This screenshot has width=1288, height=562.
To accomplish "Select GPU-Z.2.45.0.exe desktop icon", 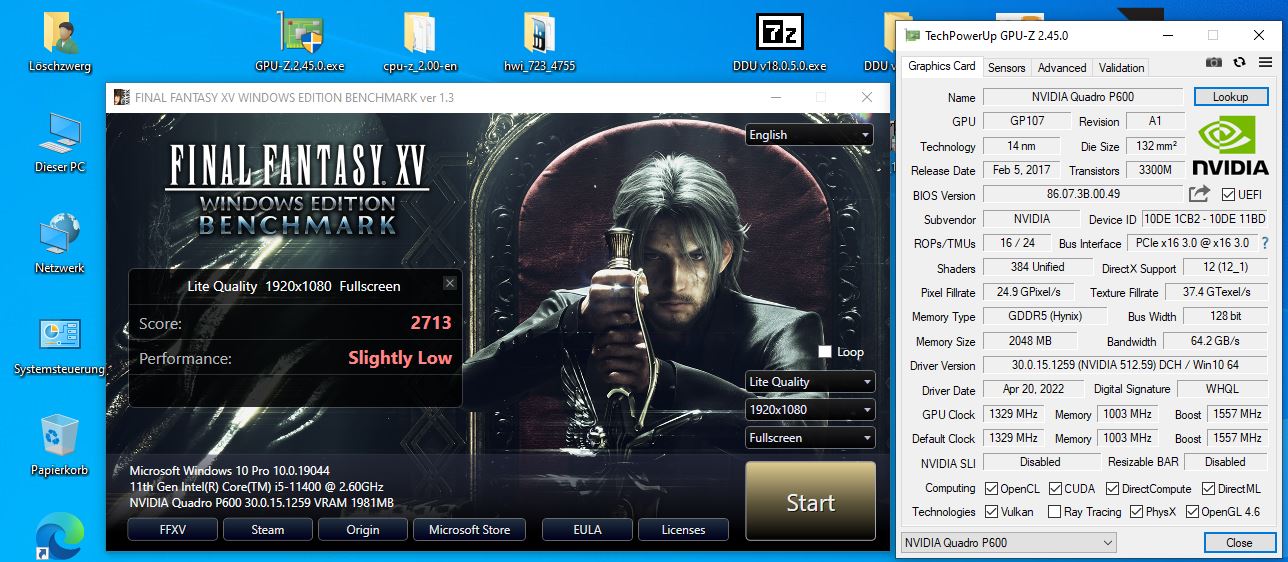I will tap(299, 42).
